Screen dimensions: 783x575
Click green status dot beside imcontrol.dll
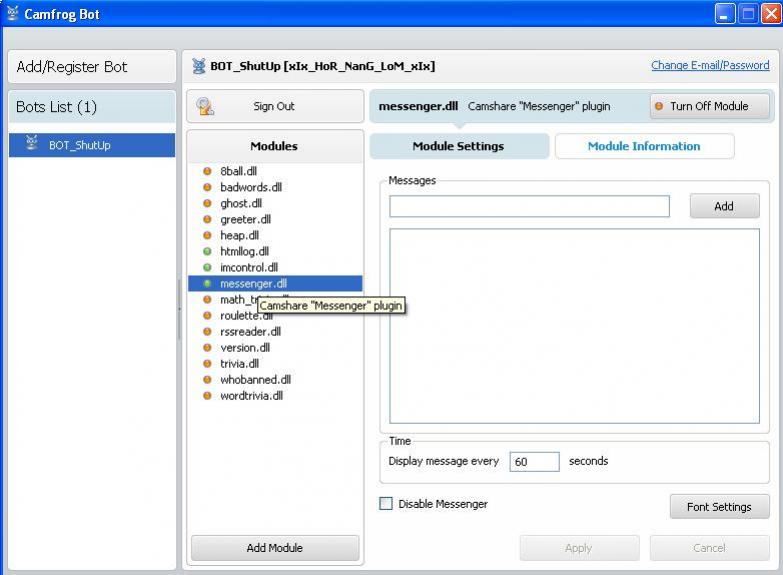pos(207,267)
